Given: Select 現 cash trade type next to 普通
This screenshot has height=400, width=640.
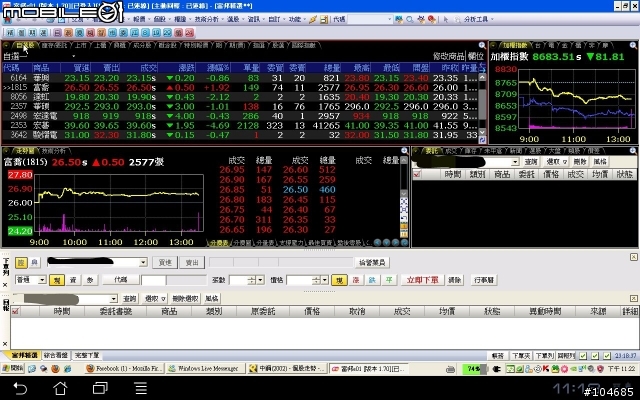Looking at the screenshot, I should pyautogui.click(x=57, y=280).
